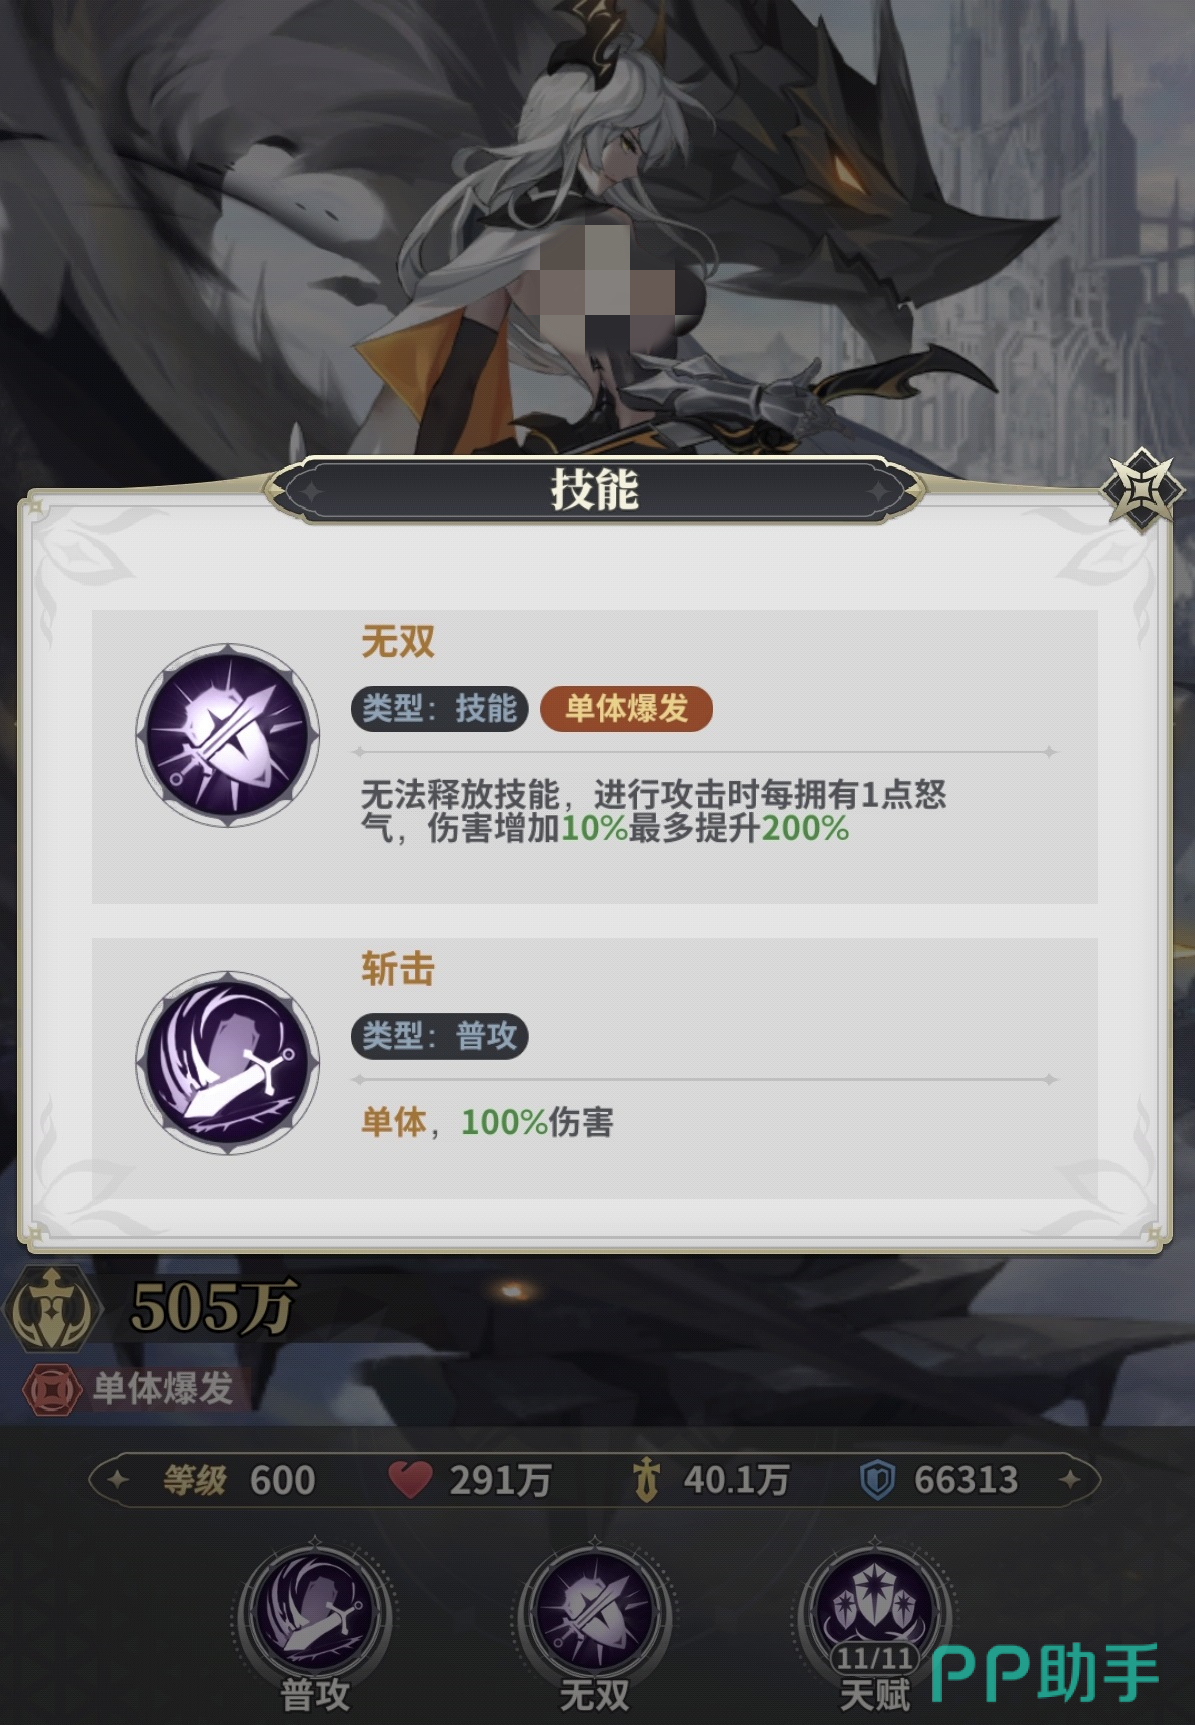Tap the combat power emblem icon

click(x=53, y=1308)
